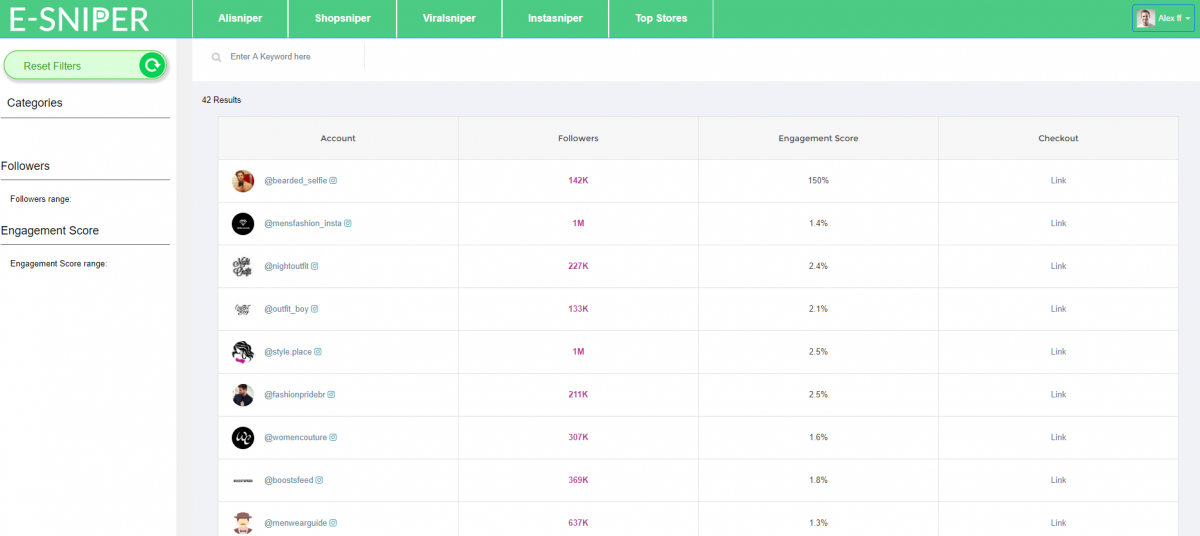The image size is (1200, 536).
Task: Open the @mensfashion_insta profile avatar
Action: point(243,224)
